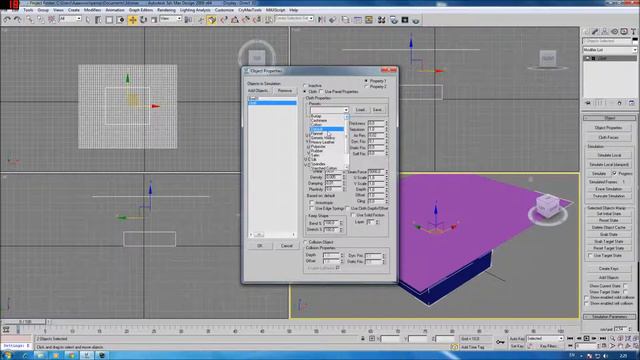Tick the Anisotropic checkbox
This screenshot has height=360, width=640.
click(312, 202)
